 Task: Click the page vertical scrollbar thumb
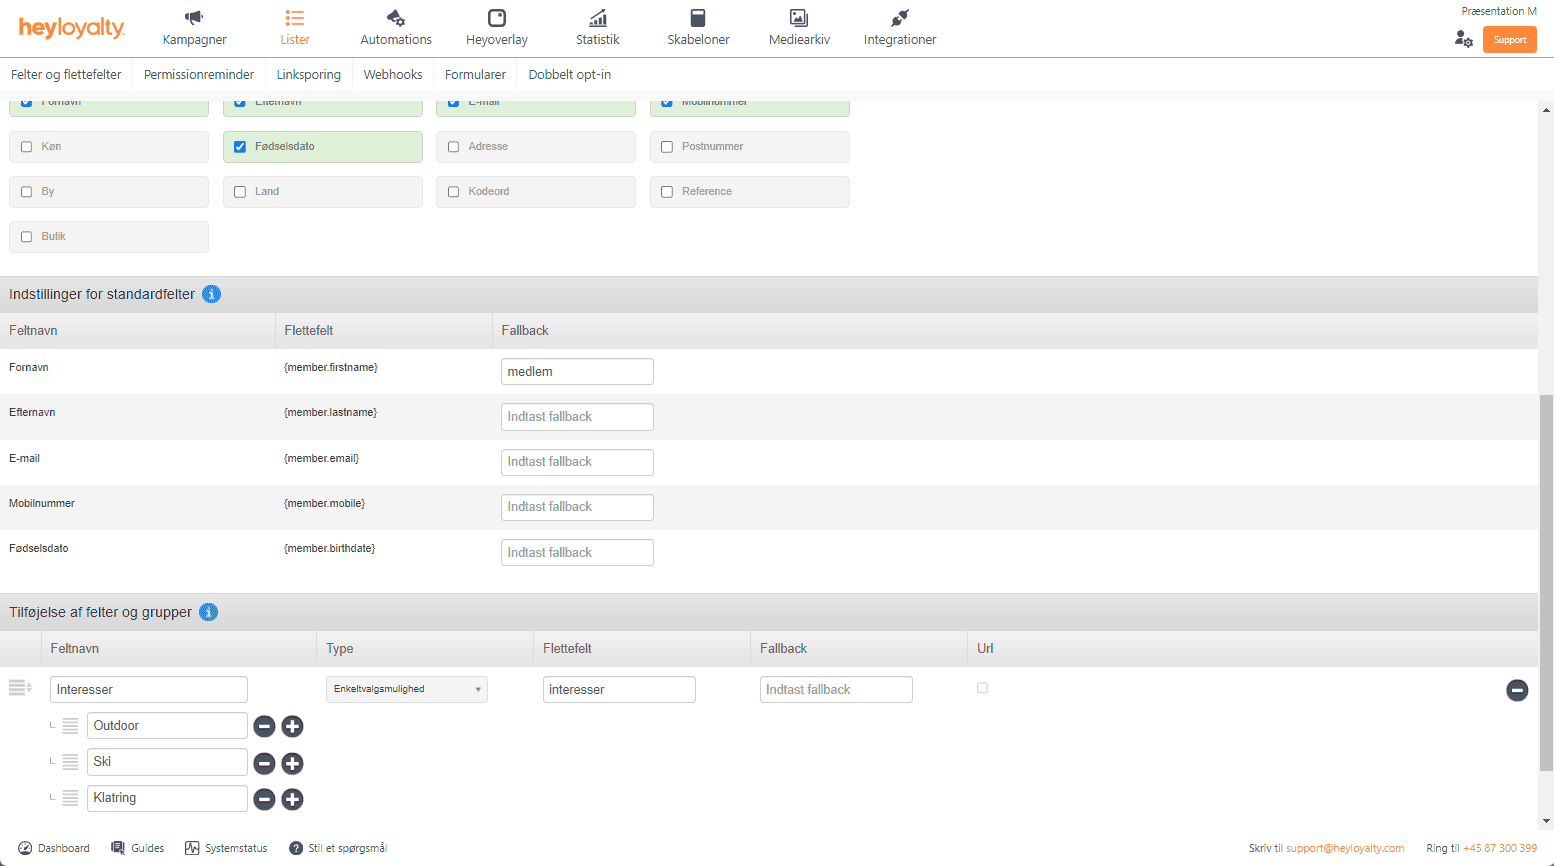click(1546, 580)
